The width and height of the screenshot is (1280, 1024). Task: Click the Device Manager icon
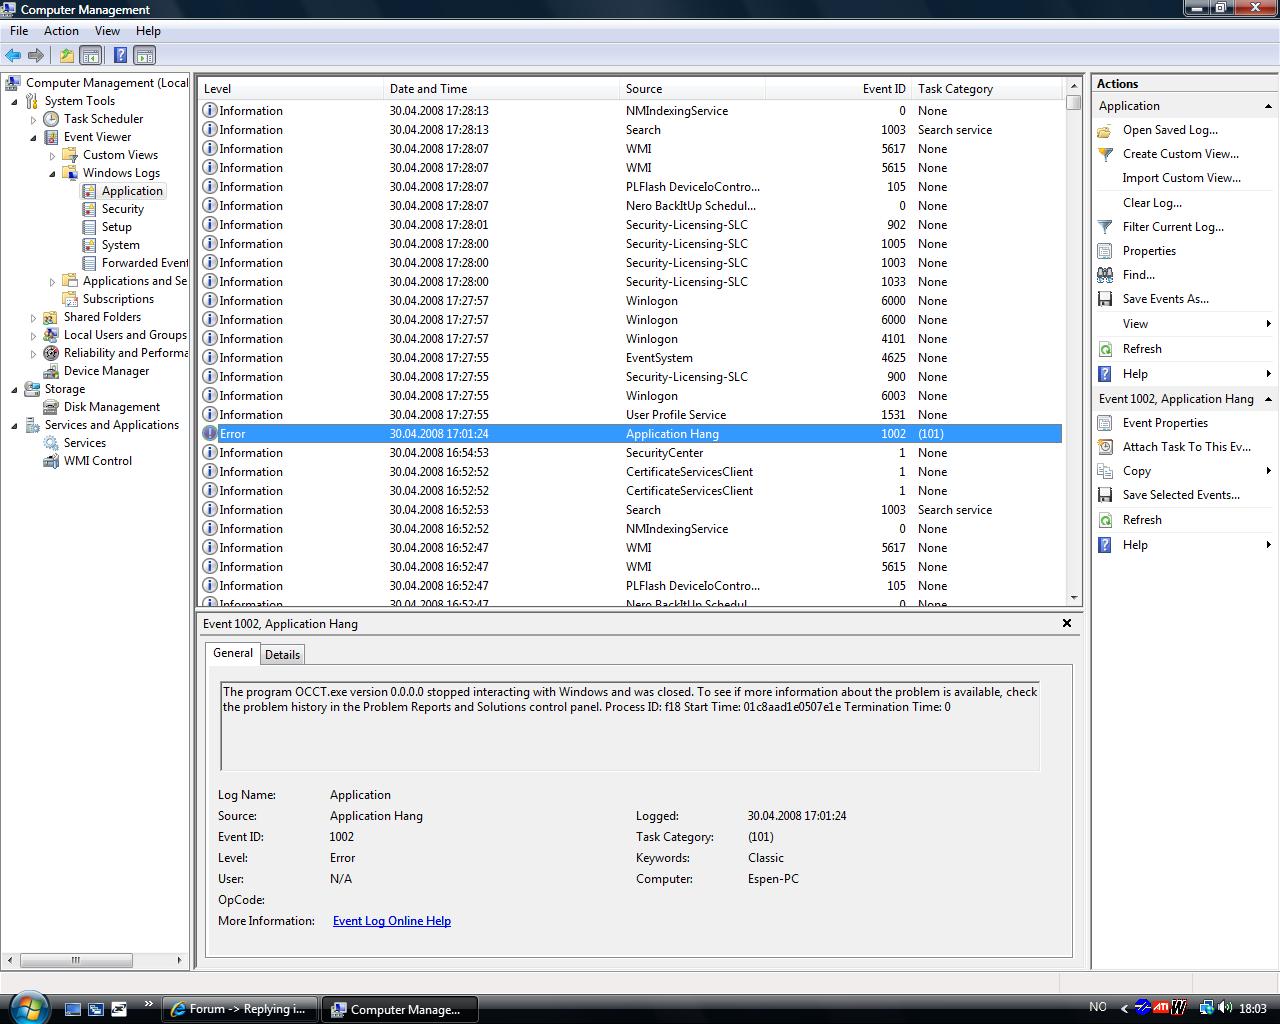[x=51, y=371]
